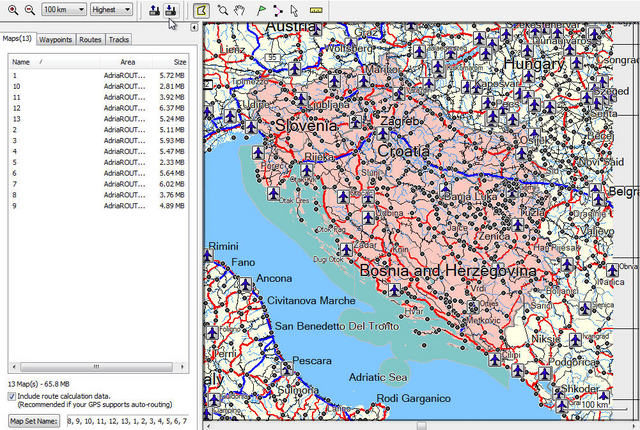This screenshot has width=640, height=430.
Task: Click the Adriatic Sea label on map
Action: pyautogui.click(x=378, y=377)
